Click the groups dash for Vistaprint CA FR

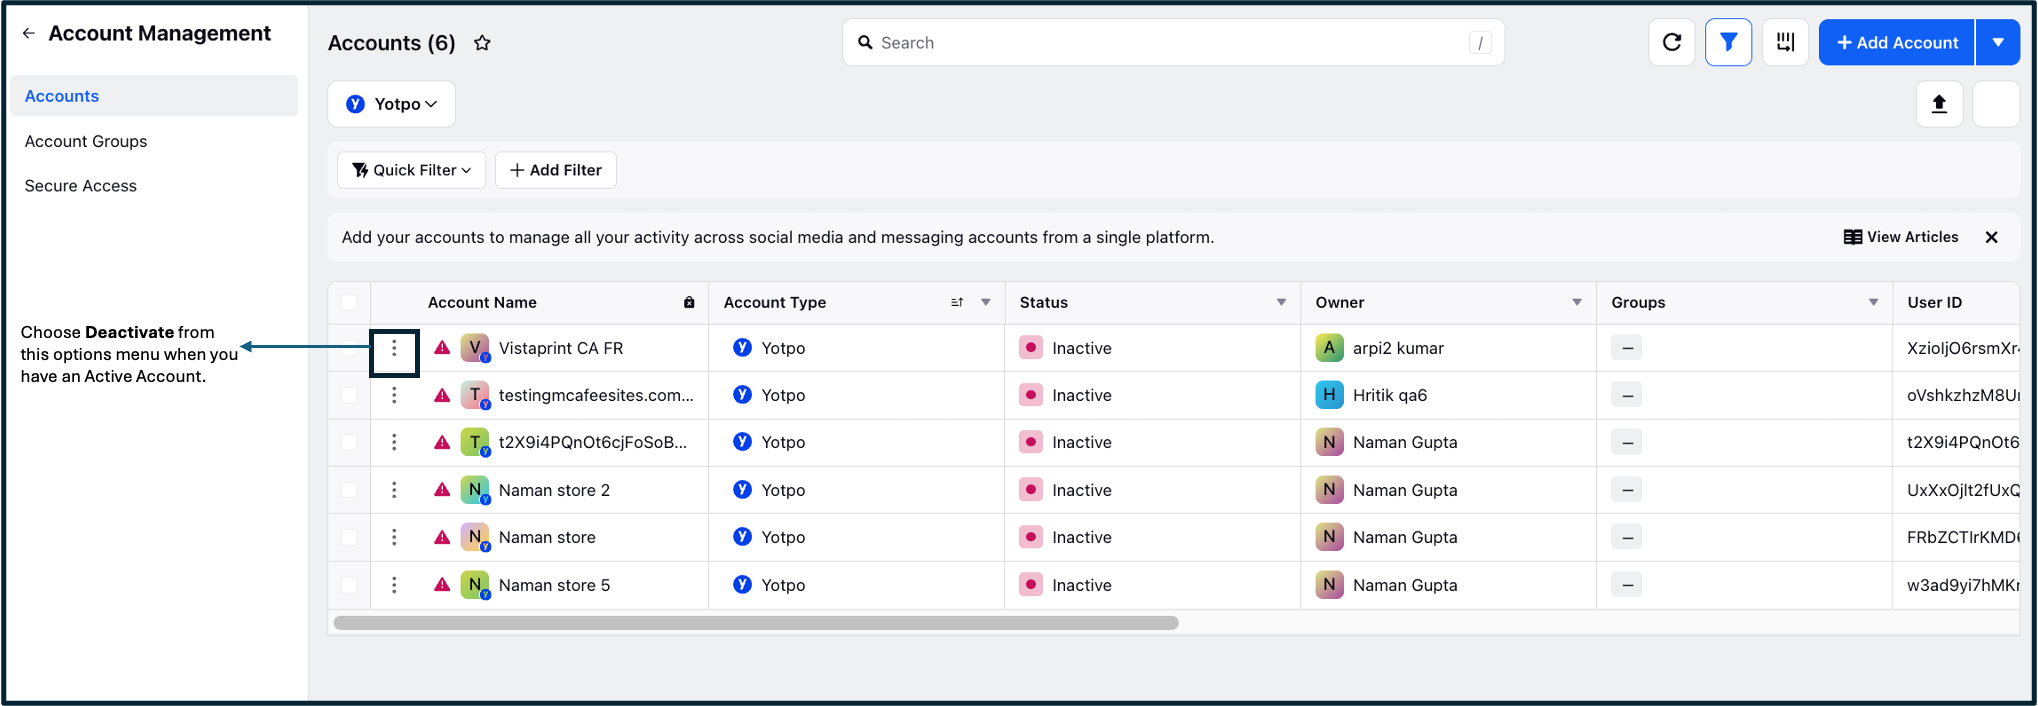1627,348
